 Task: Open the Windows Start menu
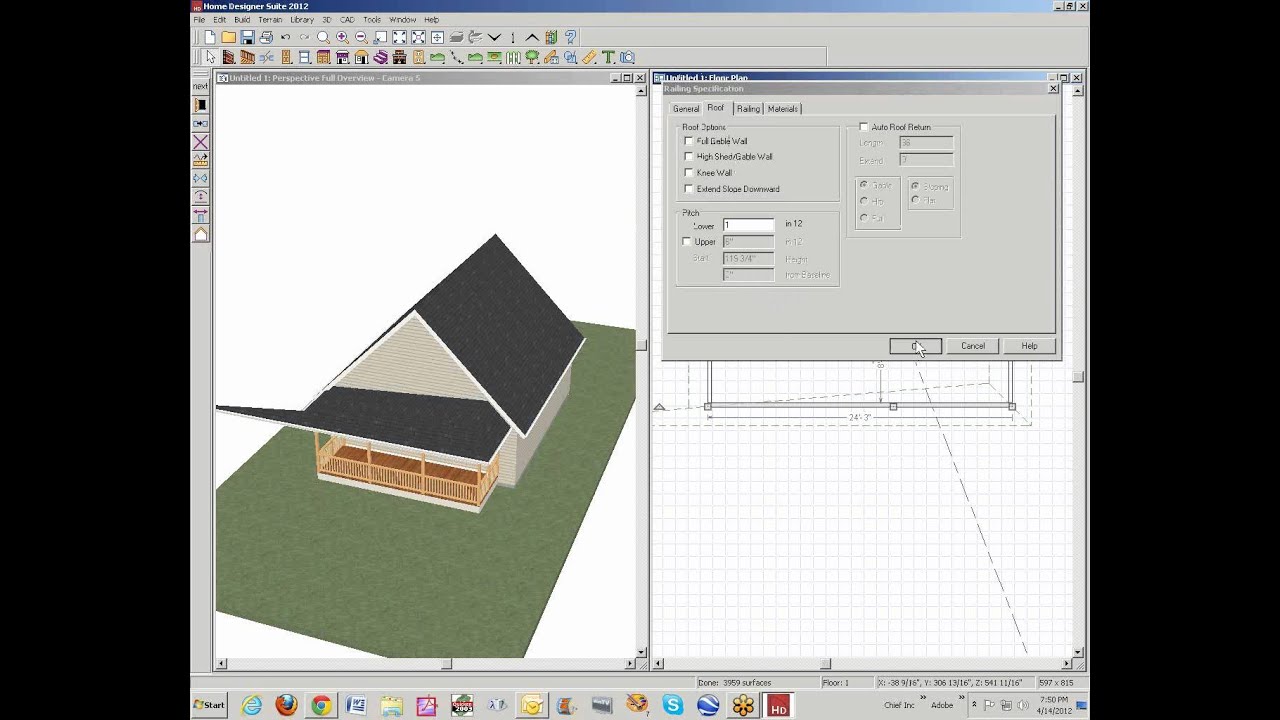click(x=211, y=705)
